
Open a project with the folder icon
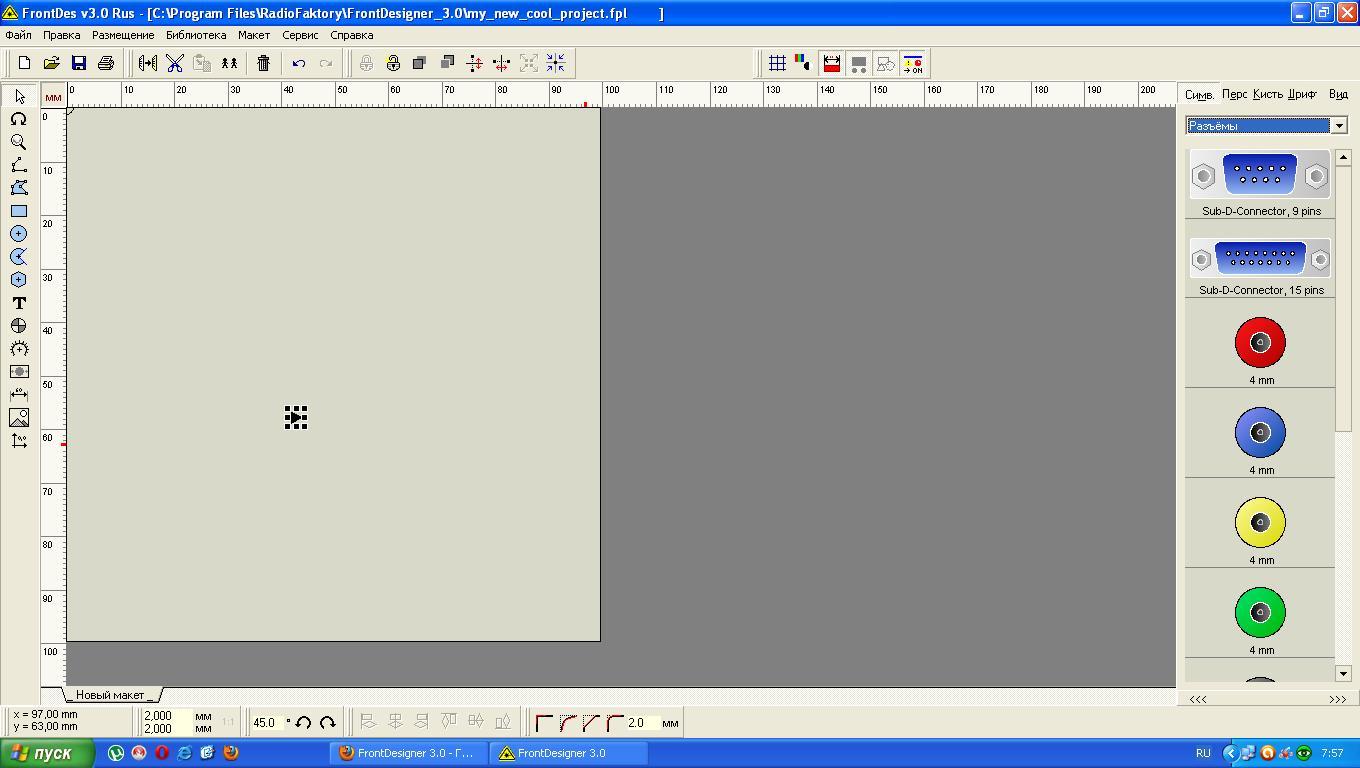(x=51, y=63)
